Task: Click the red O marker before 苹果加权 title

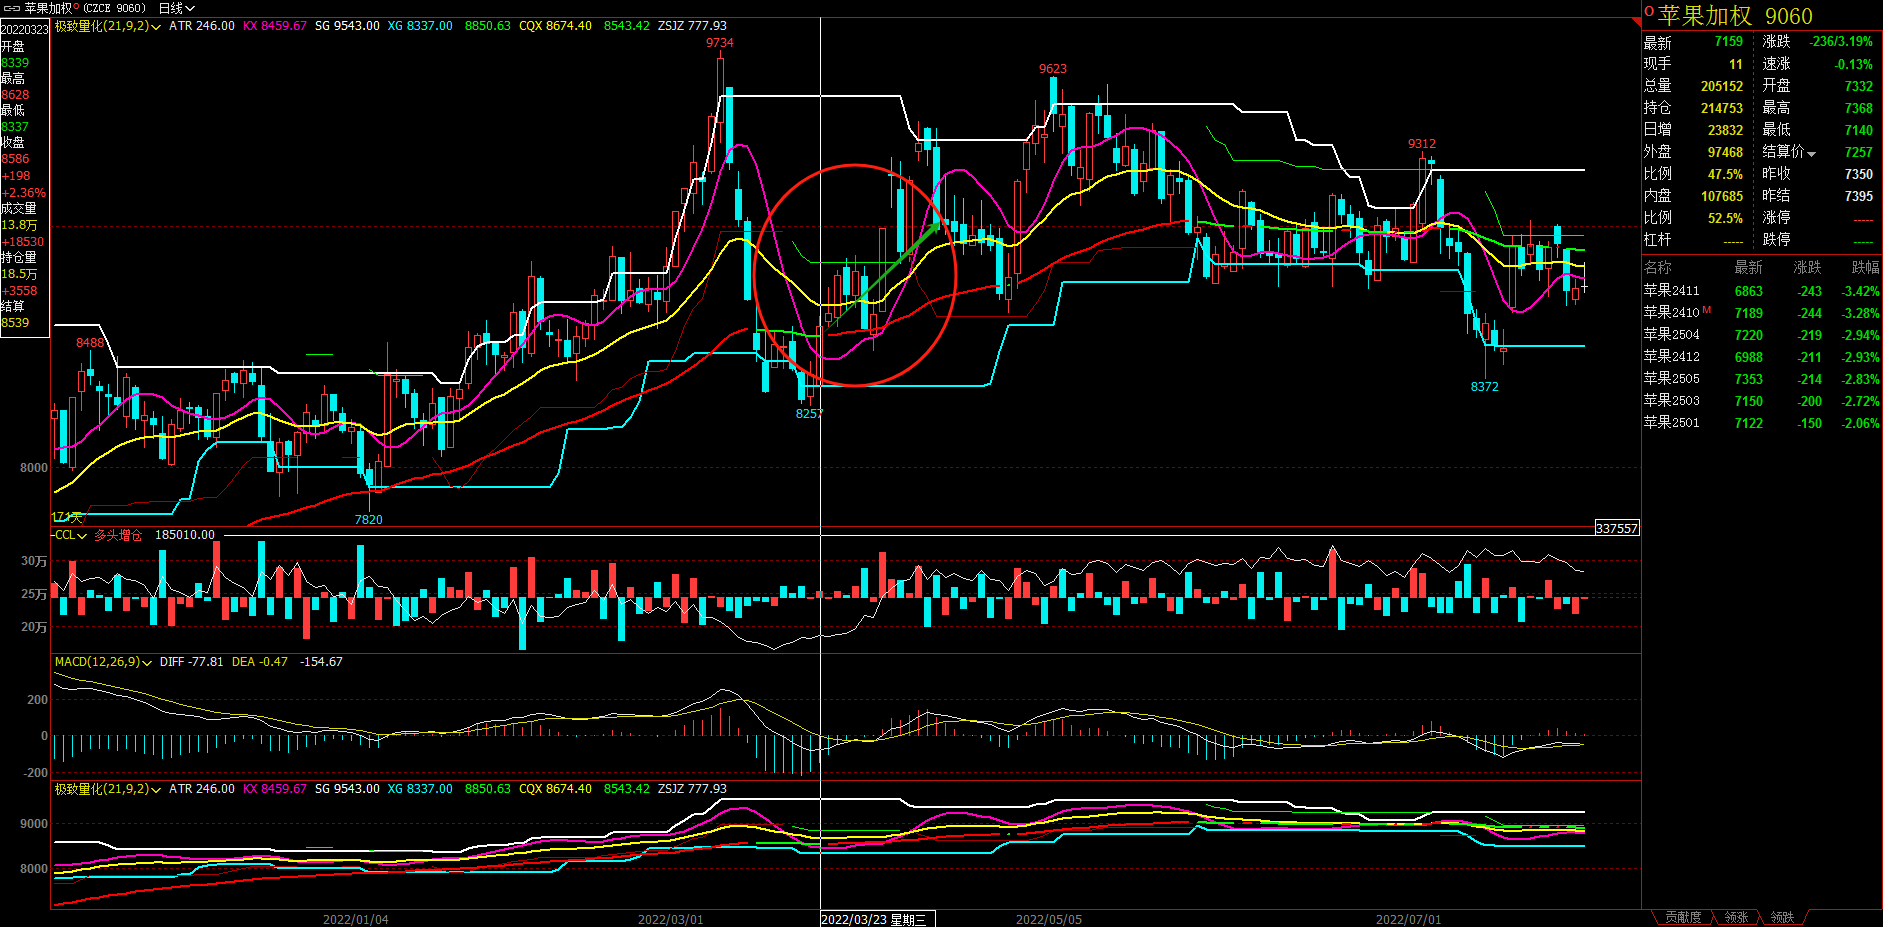Action: 1649,12
